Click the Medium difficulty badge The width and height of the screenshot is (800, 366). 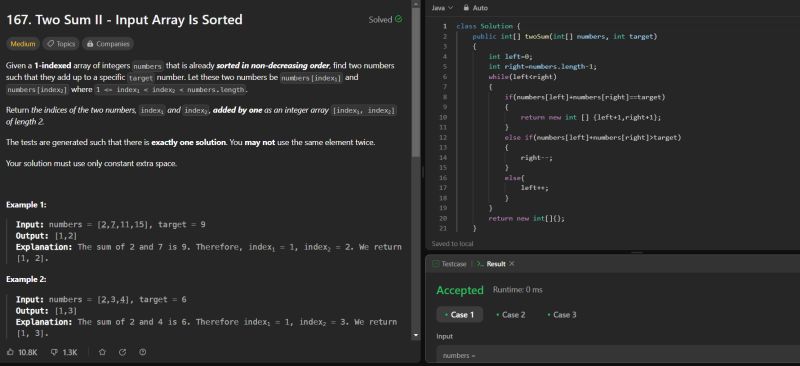click(x=23, y=44)
